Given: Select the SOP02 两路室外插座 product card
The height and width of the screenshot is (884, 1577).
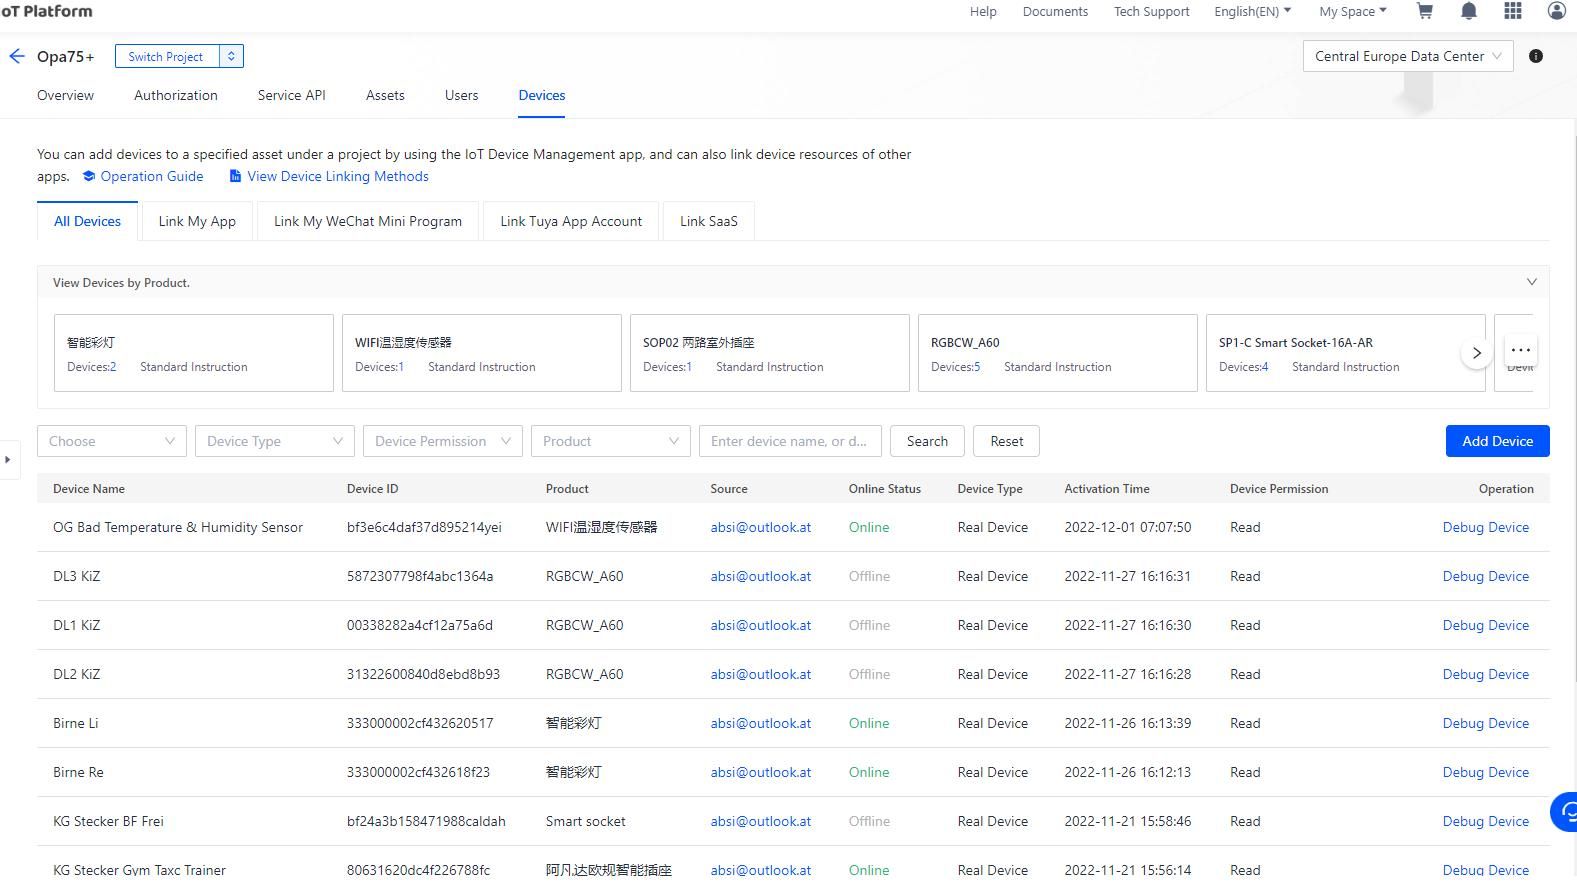Looking at the screenshot, I should 770,353.
